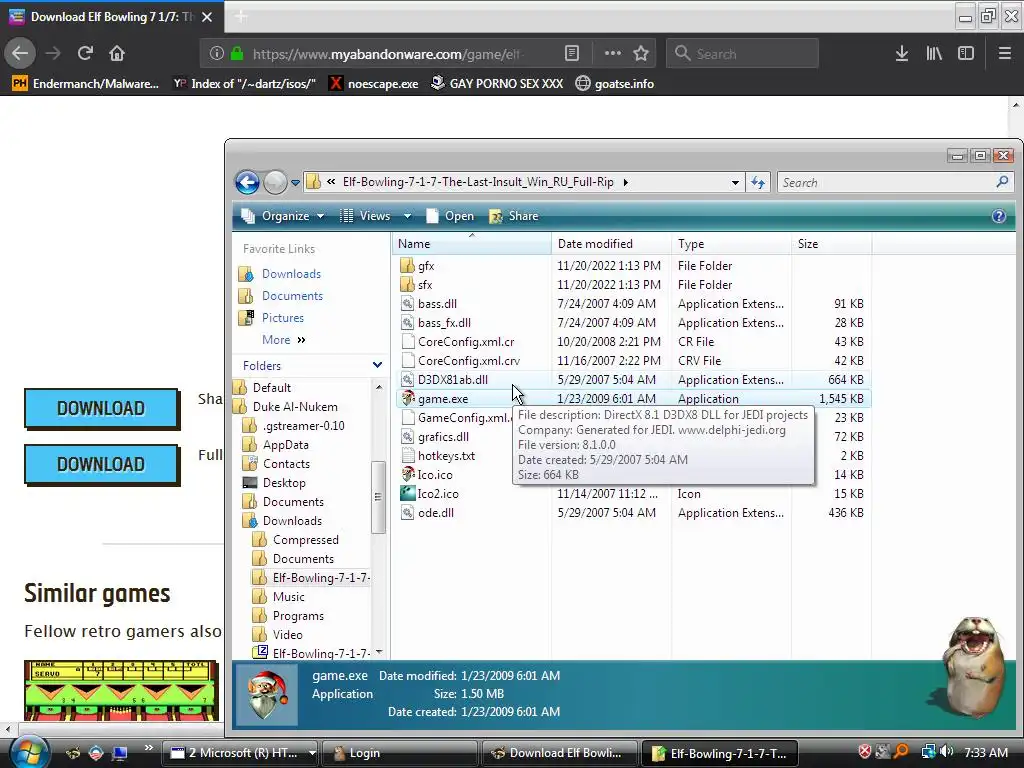The height and width of the screenshot is (768, 1024).
Task: Sort files by Type column
Action: [x=731, y=244]
